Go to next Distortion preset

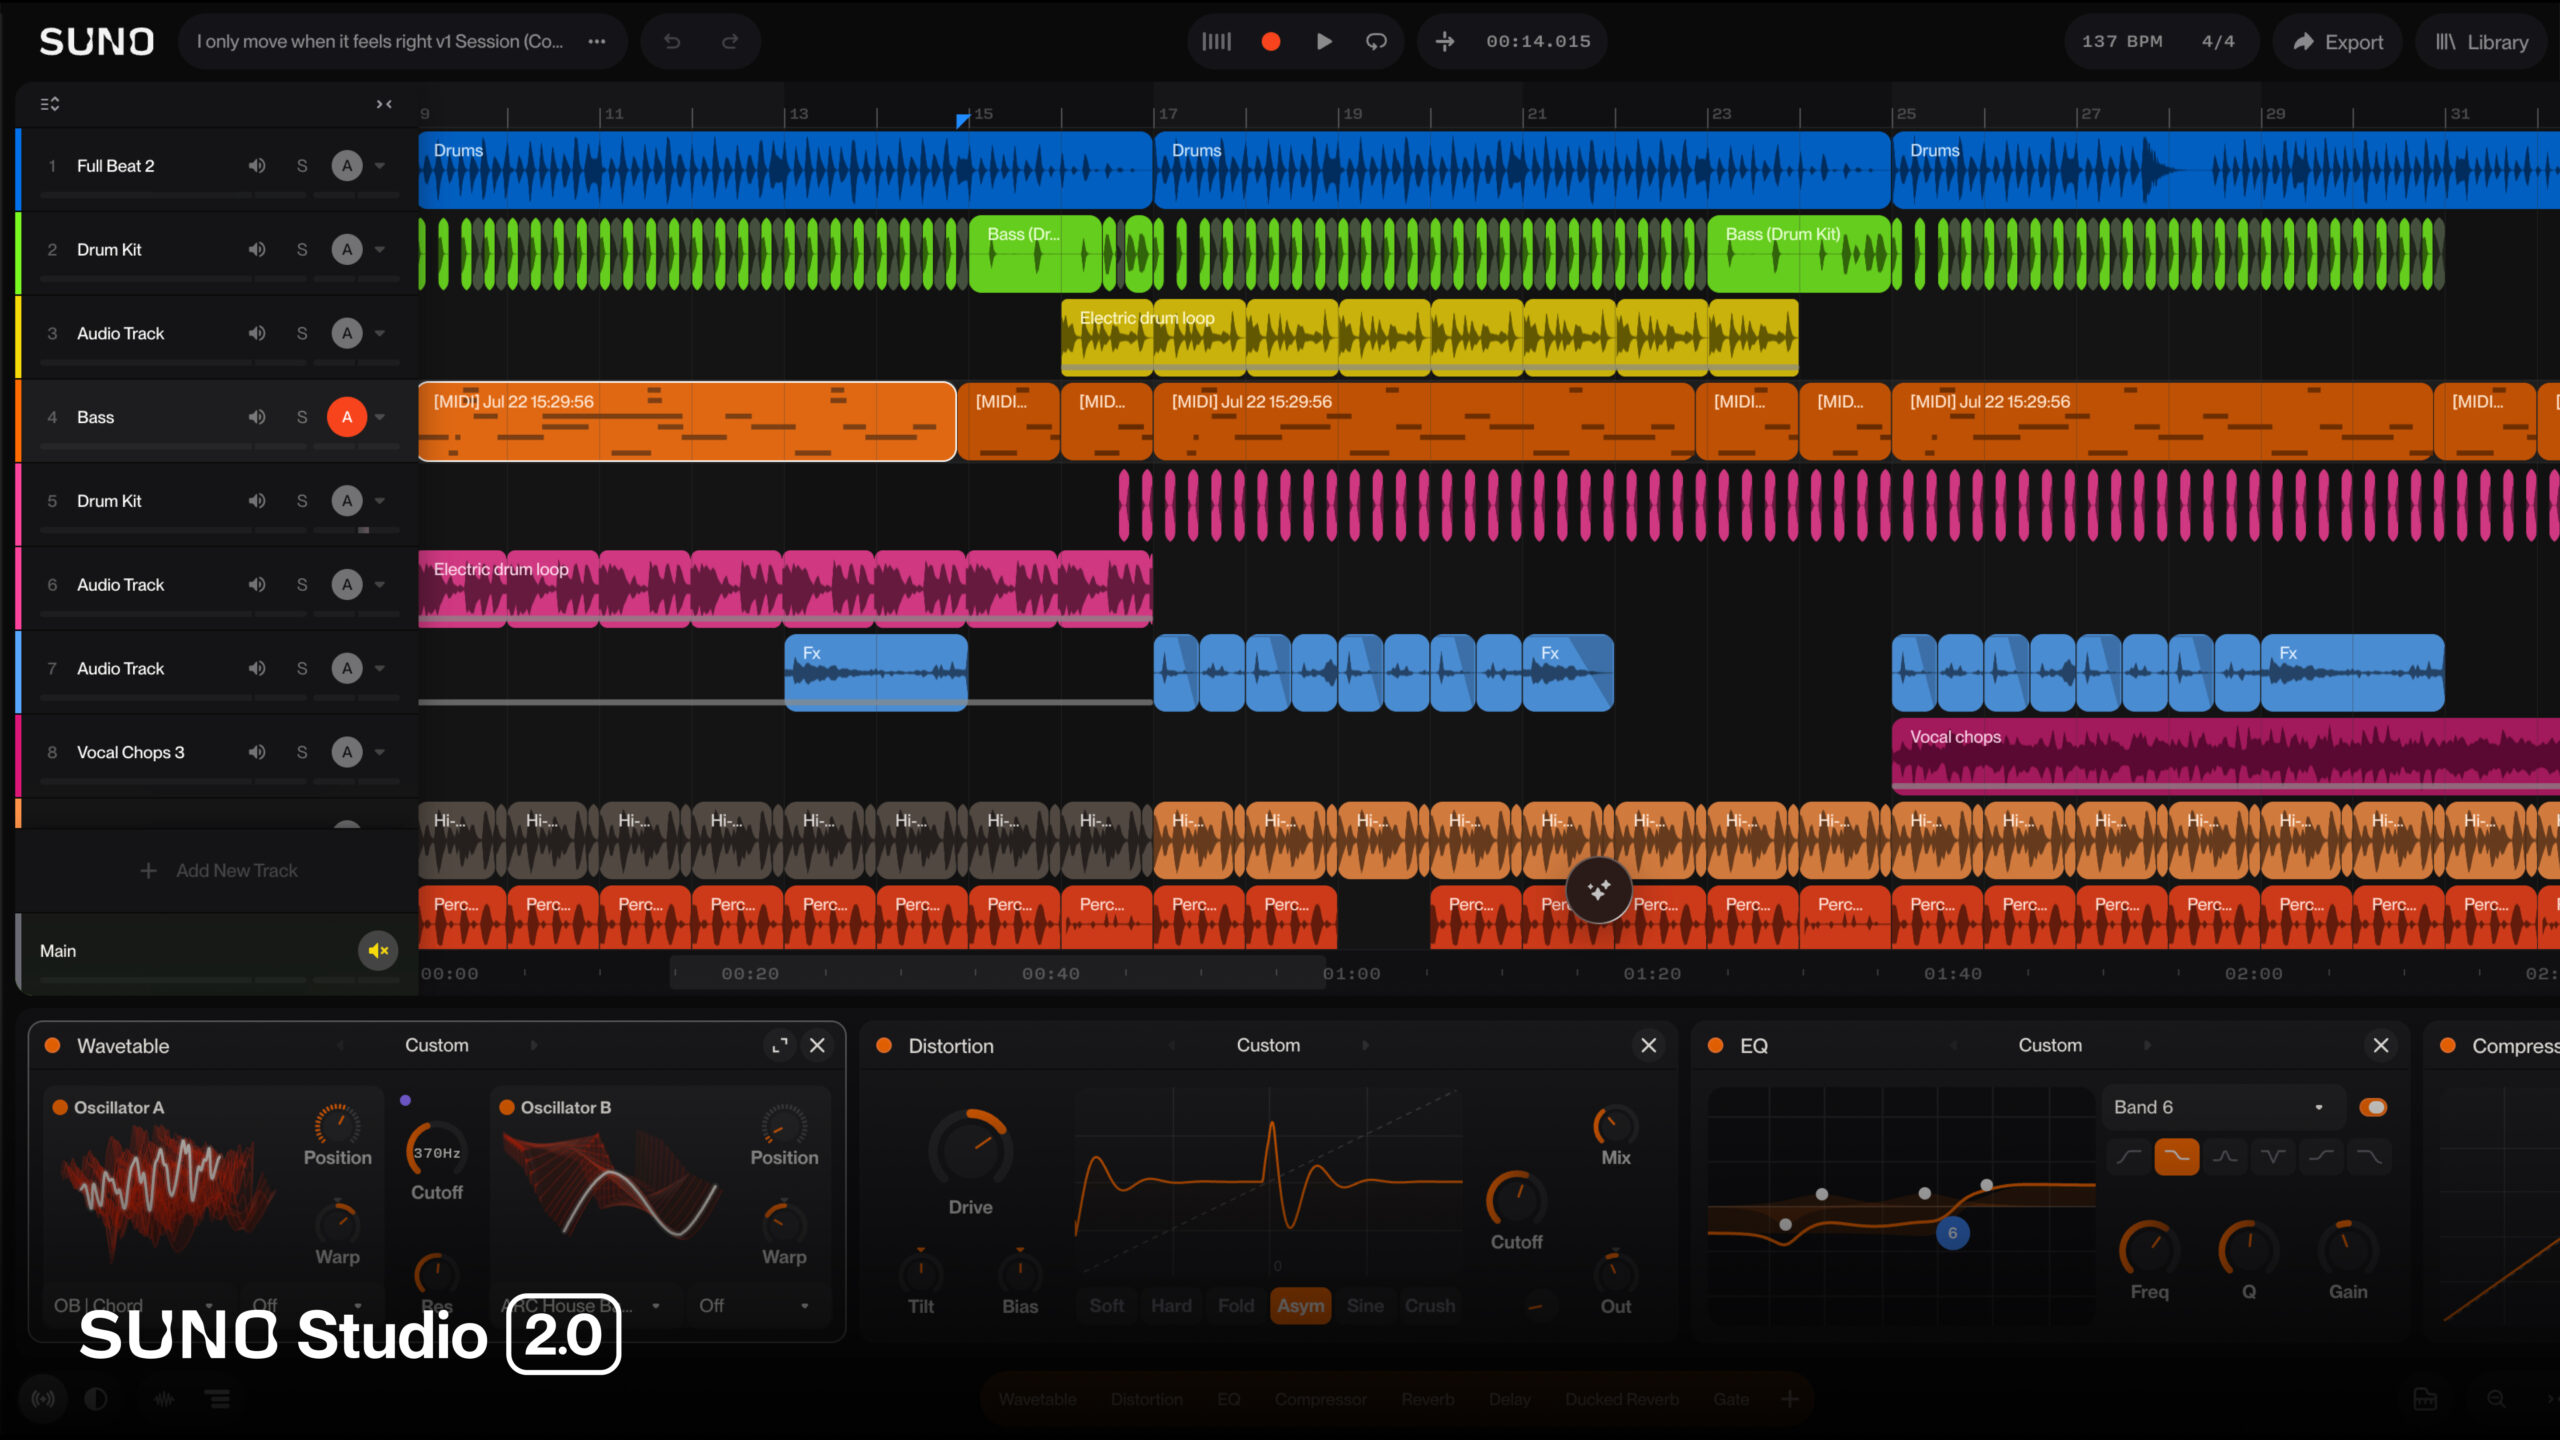[x=1366, y=1045]
